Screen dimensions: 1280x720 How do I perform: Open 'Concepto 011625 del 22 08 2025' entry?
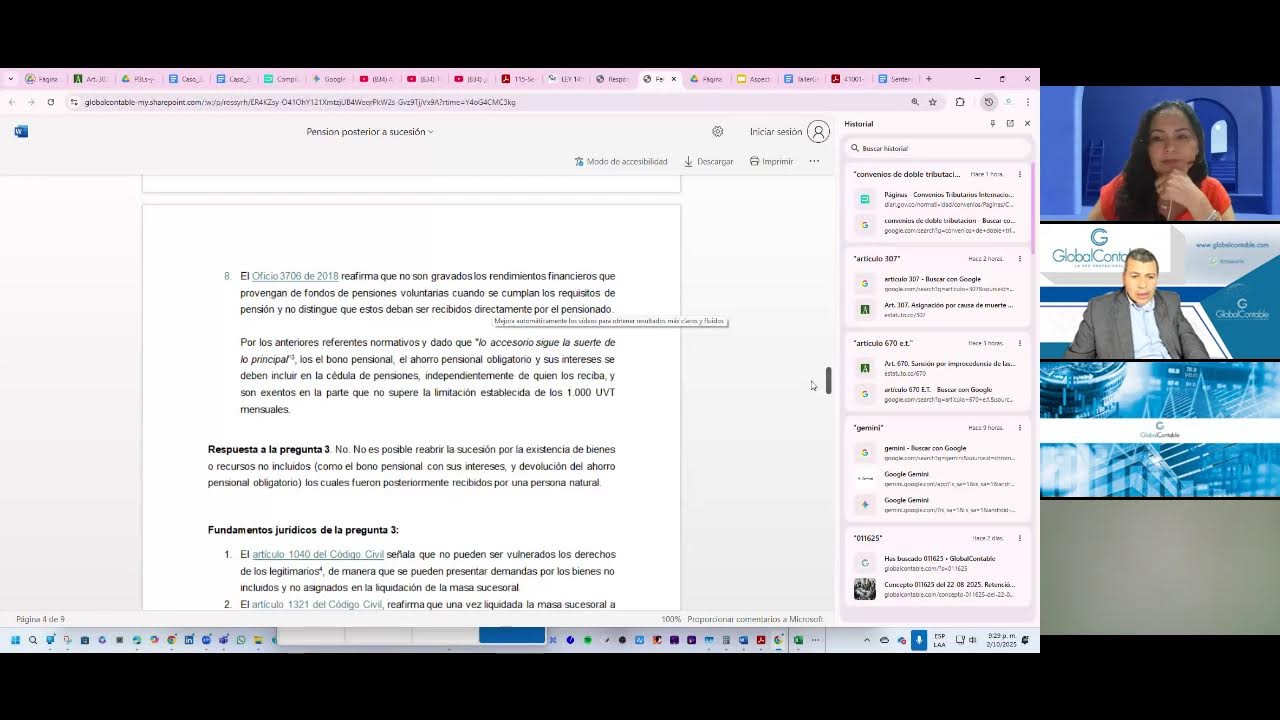(x=936, y=589)
